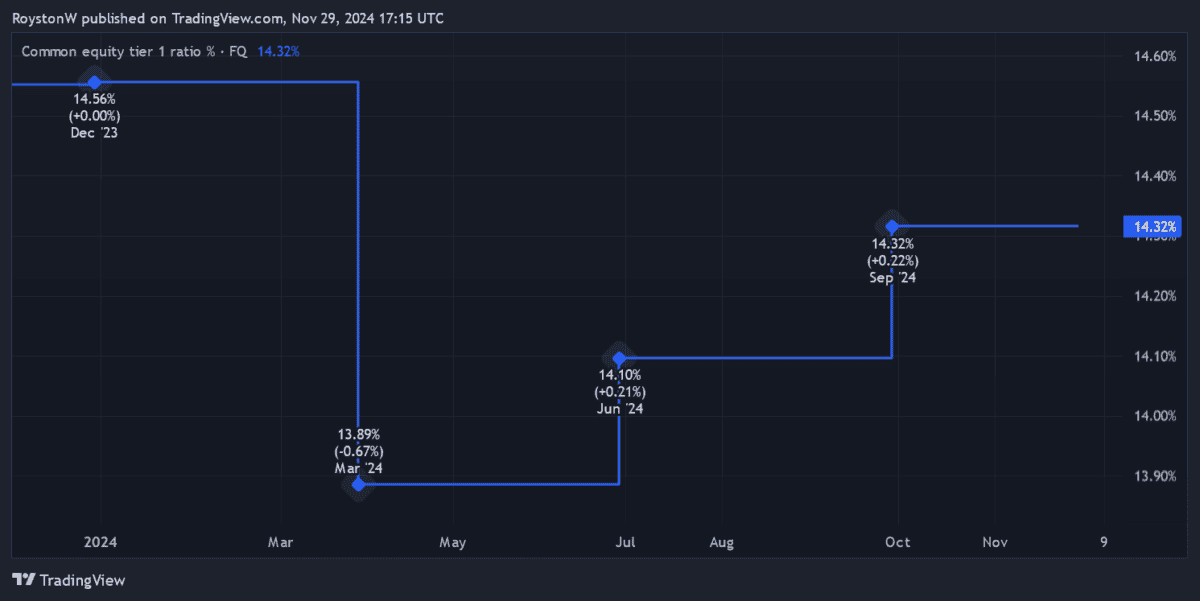Click the Nov label on the time axis

point(994,541)
